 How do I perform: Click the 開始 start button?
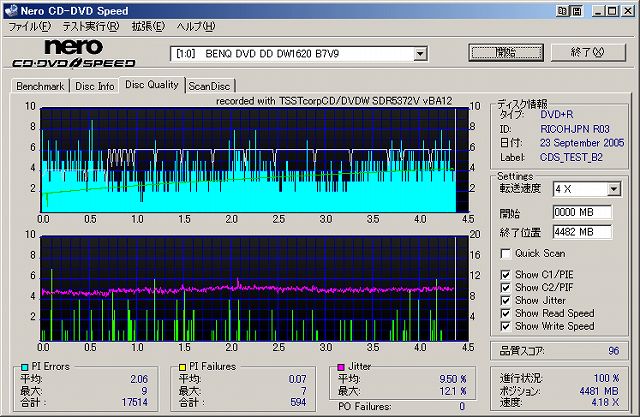(x=506, y=53)
